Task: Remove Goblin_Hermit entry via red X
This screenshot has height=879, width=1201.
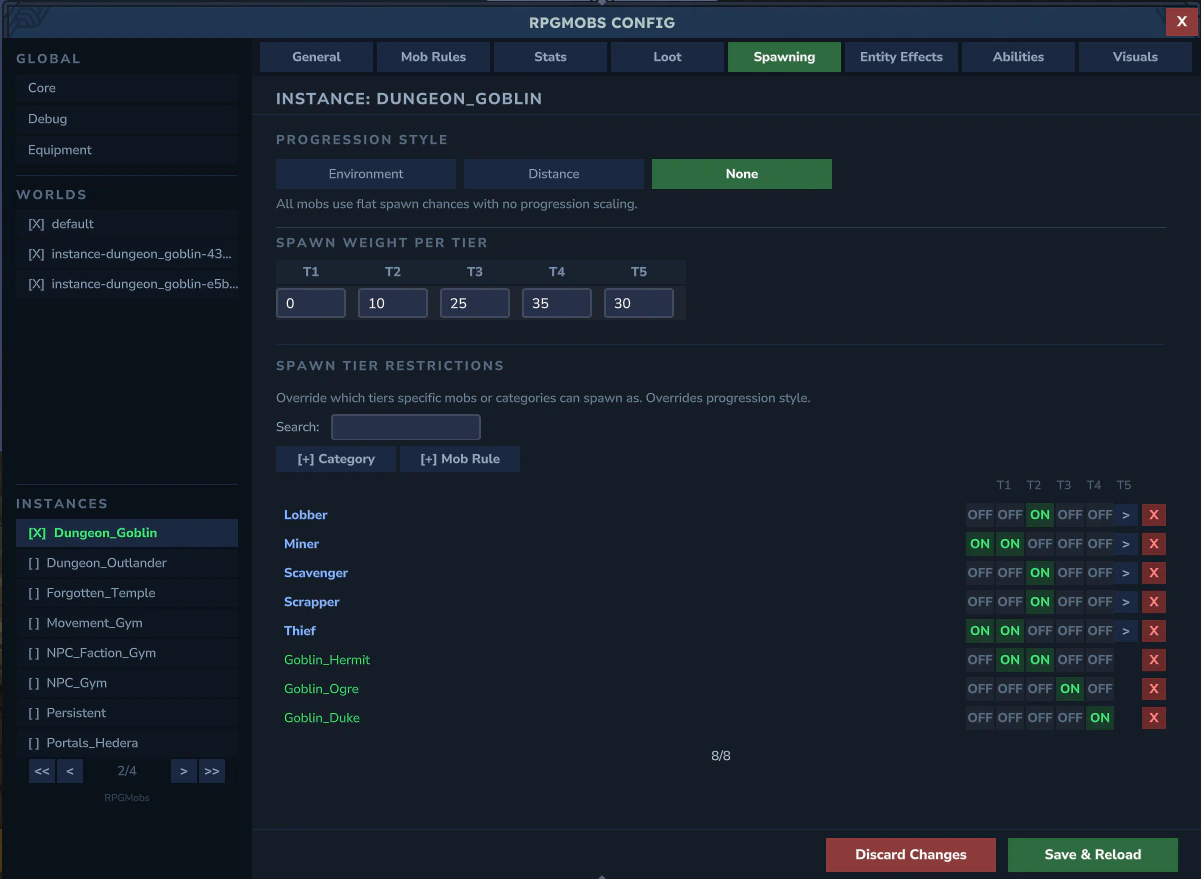Action: point(1154,659)
